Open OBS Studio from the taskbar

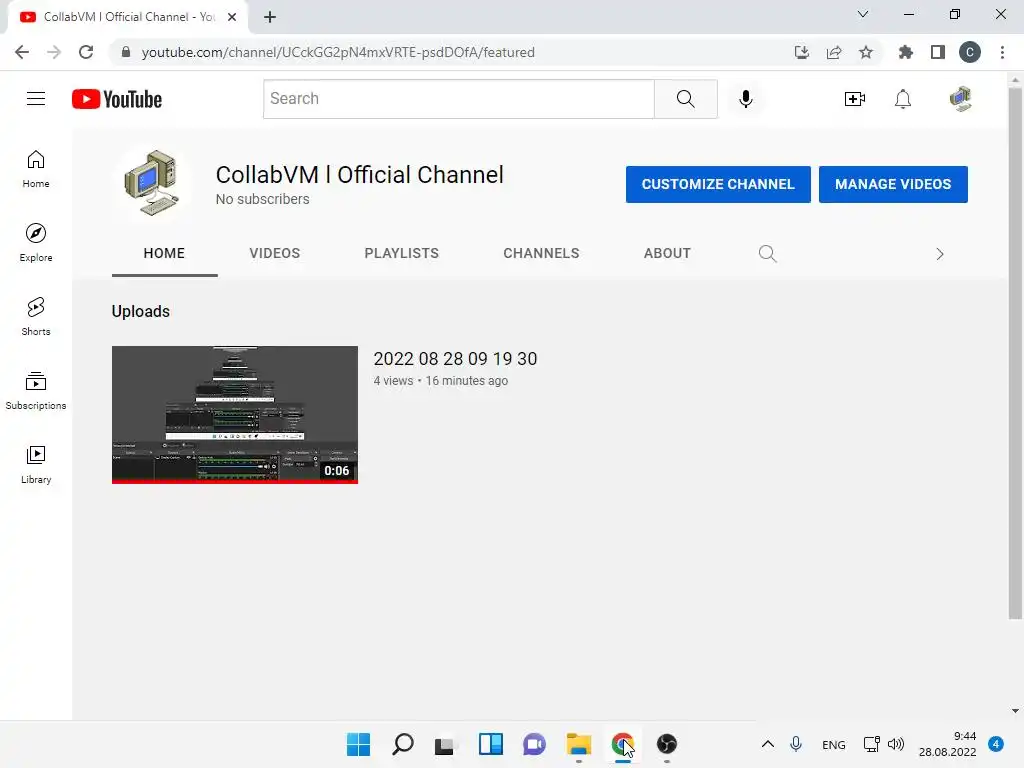tap(666, 744)
